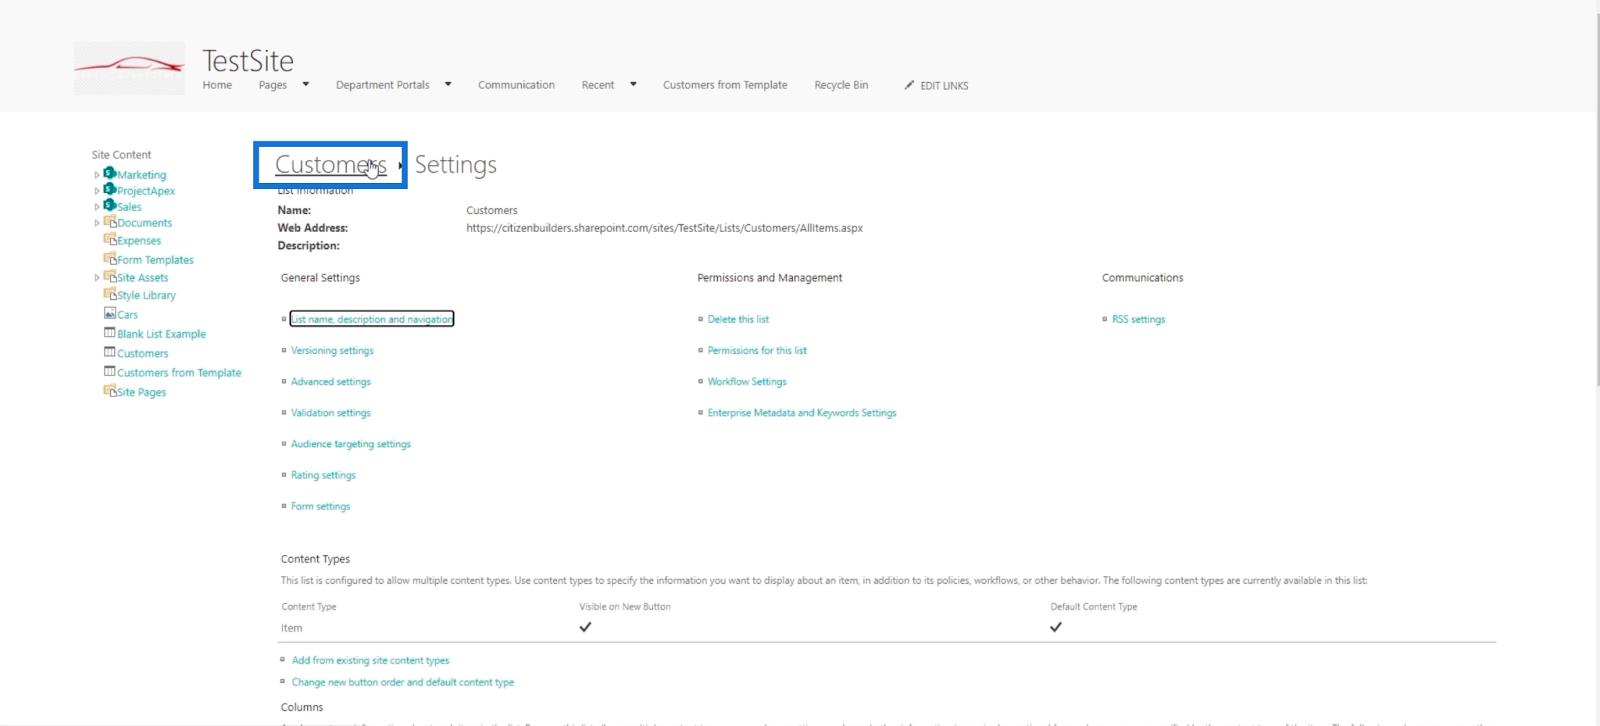The height and width of the screenshot is (726, 1600).
Task: Open Form settings link
Action: pyautogui.click(x=320, y=506)
